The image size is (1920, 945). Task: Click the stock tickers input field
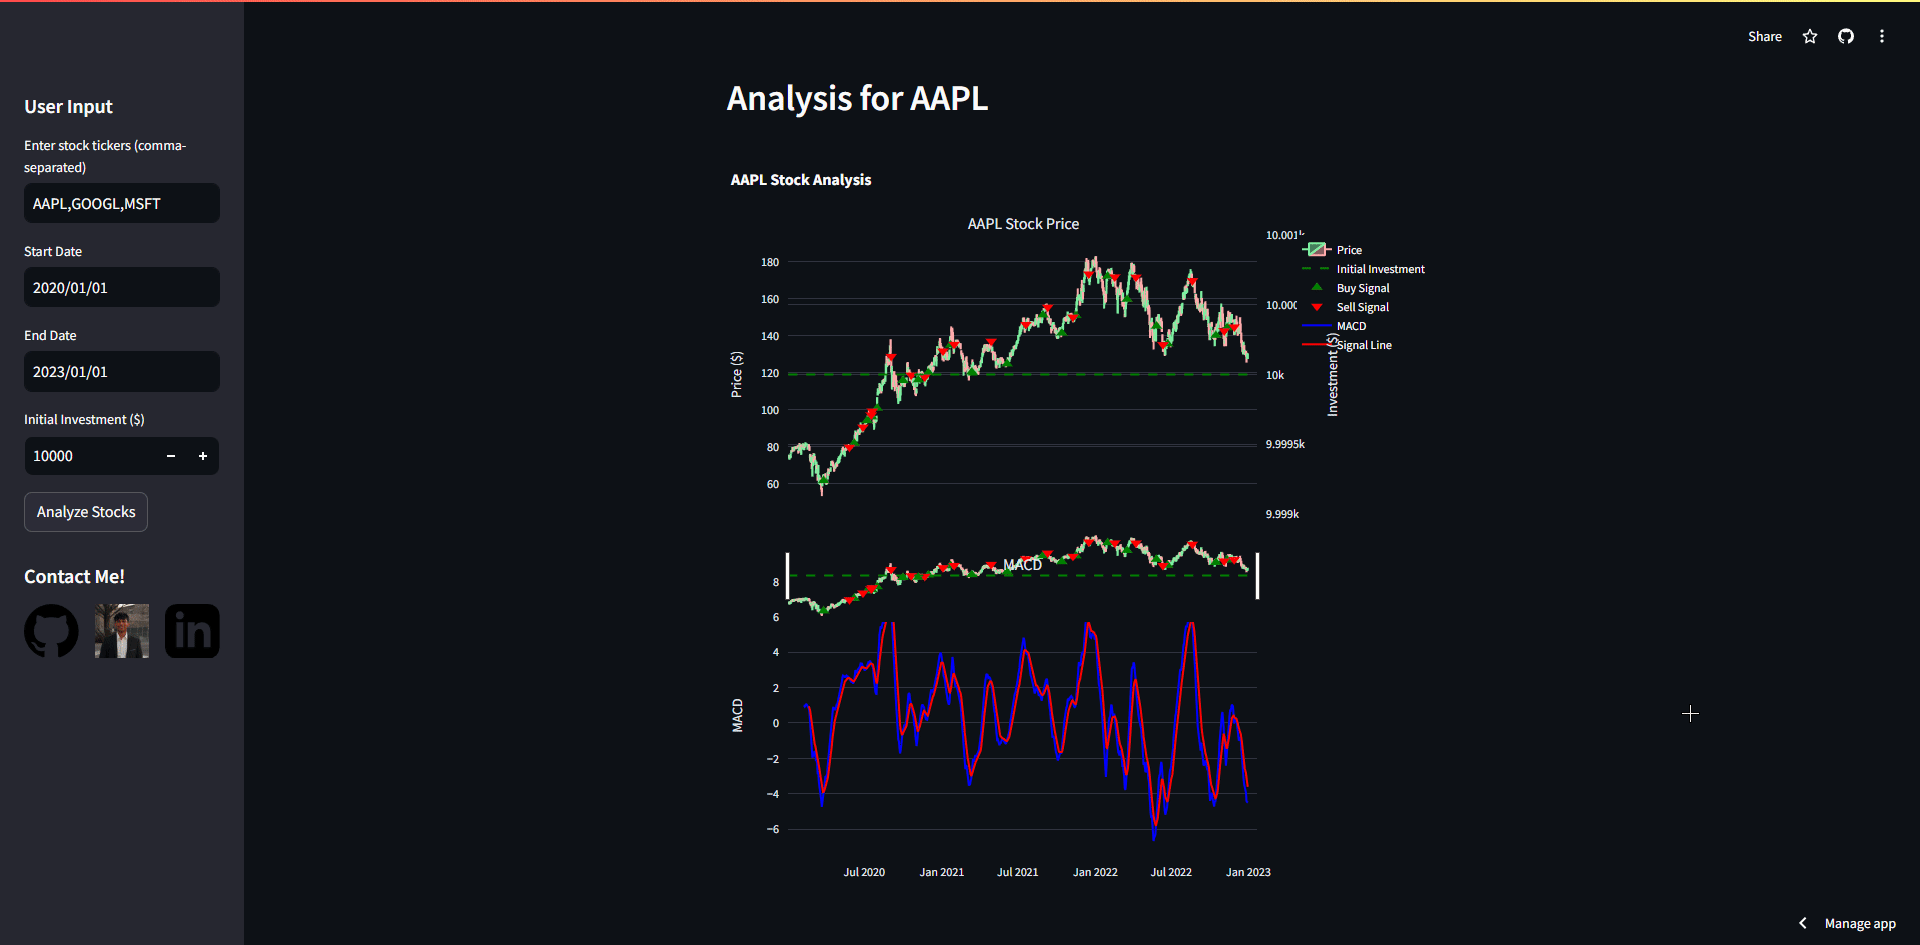pyautogui.click(x=121, y=203)
